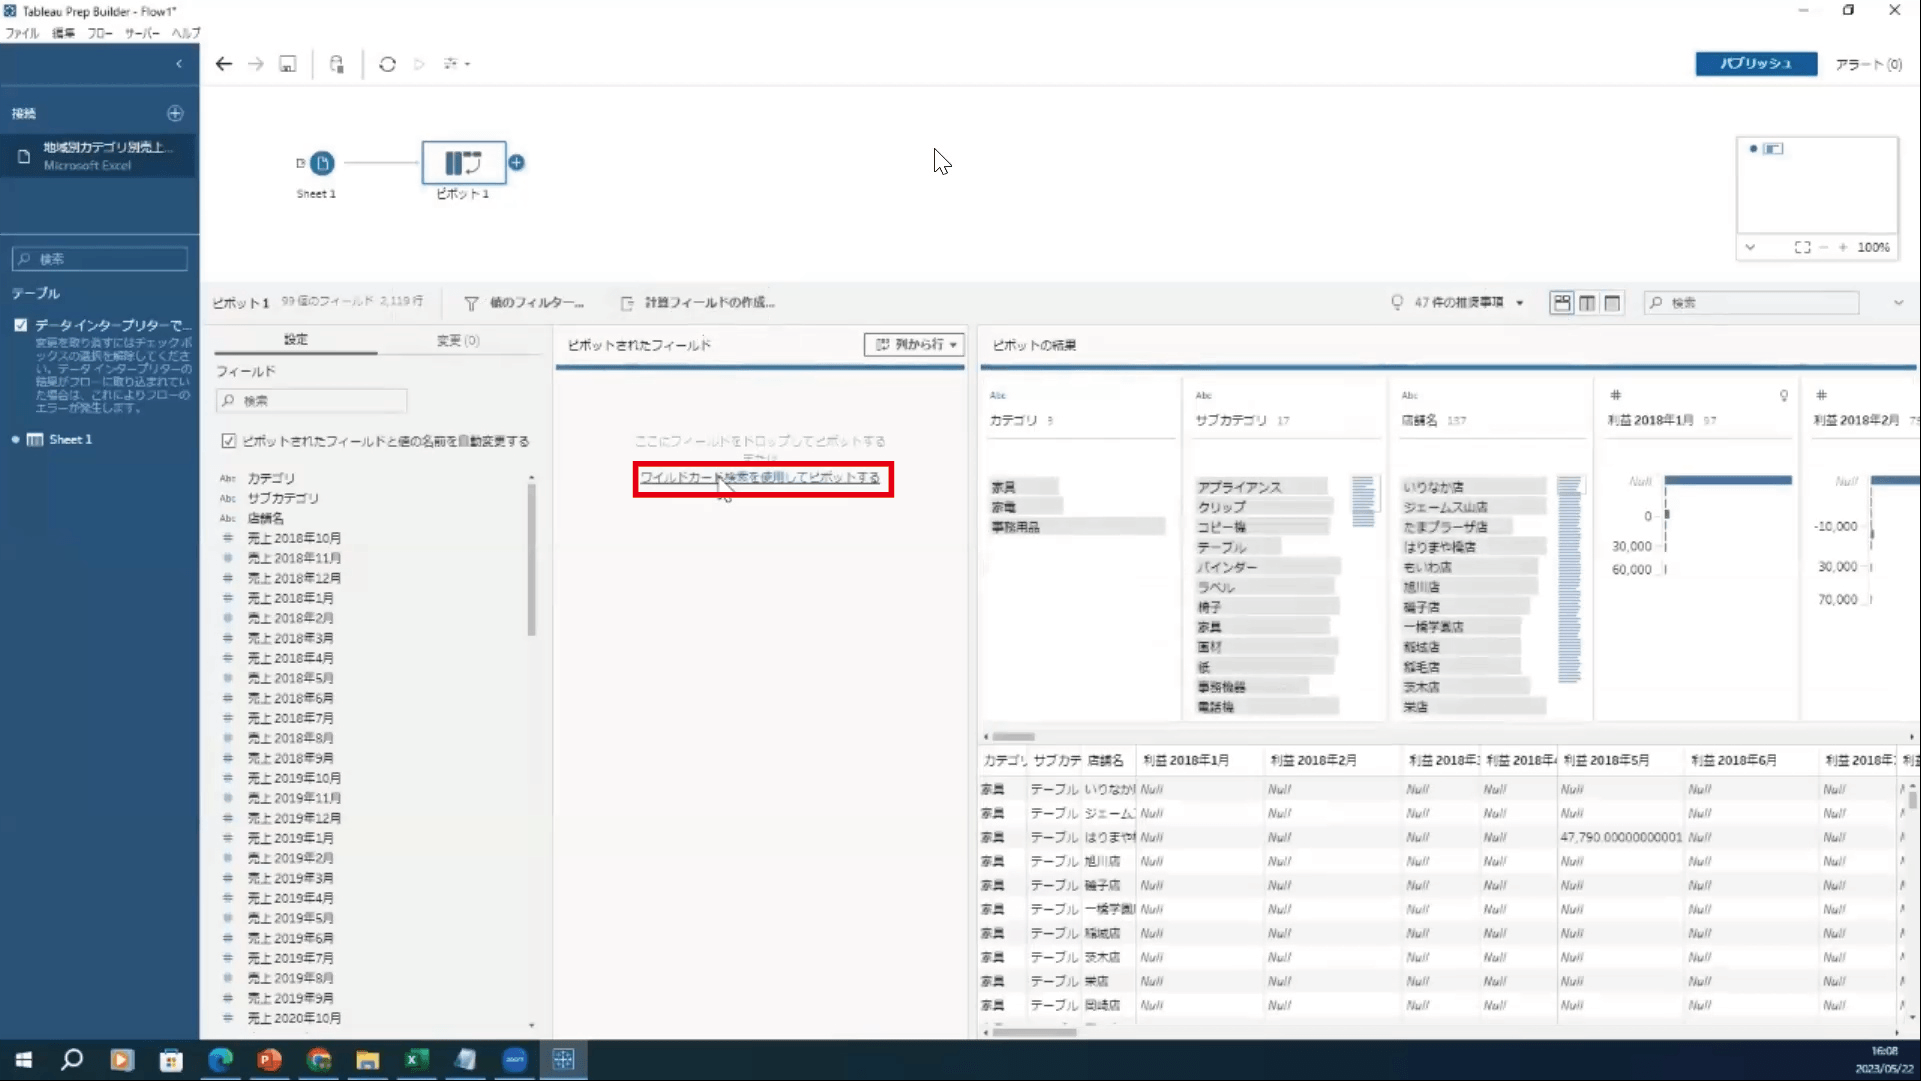This screenshot has width=1921, height=1081.
Task: Select the Sheet 1 input step node
Action: (x=322, y=163)
